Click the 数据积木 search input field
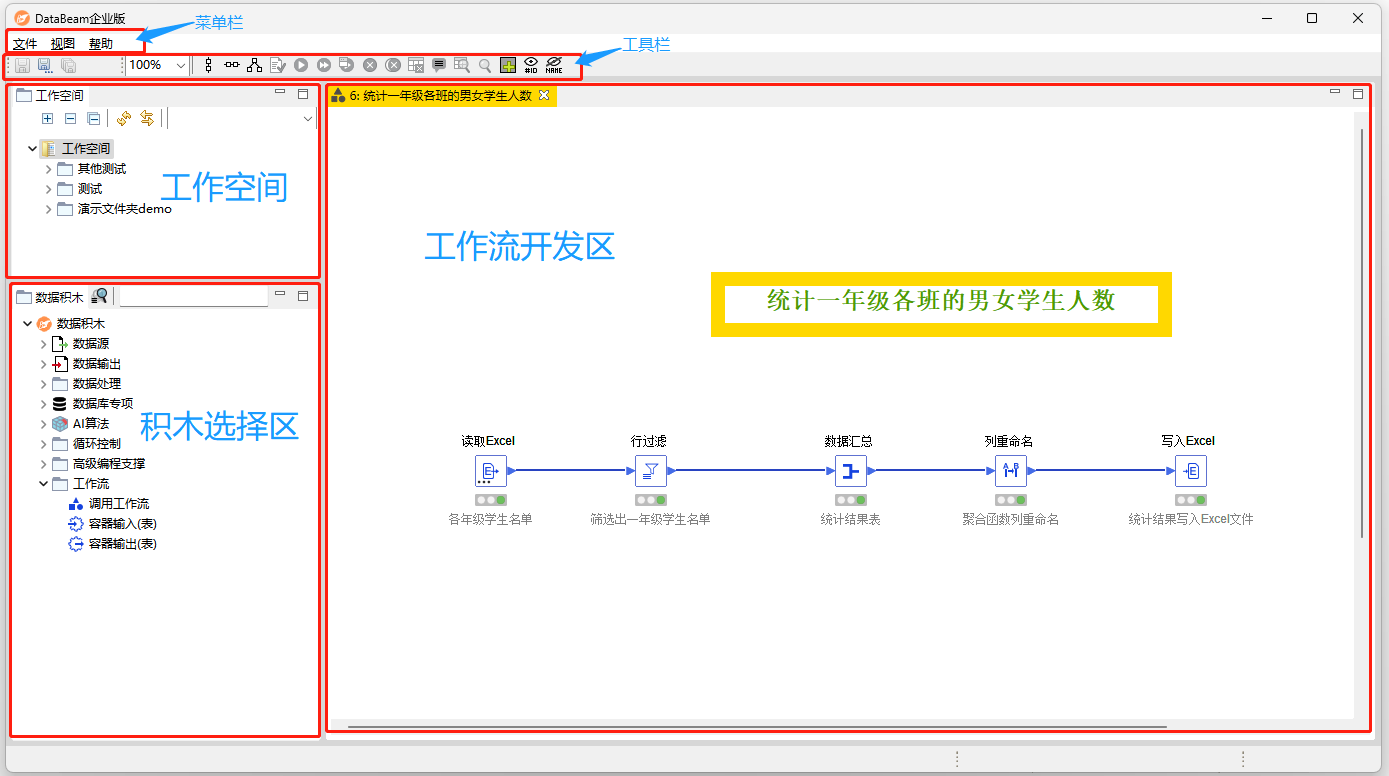The height and width of the screenshot is (776, 1389). click(x=193, y=297)
